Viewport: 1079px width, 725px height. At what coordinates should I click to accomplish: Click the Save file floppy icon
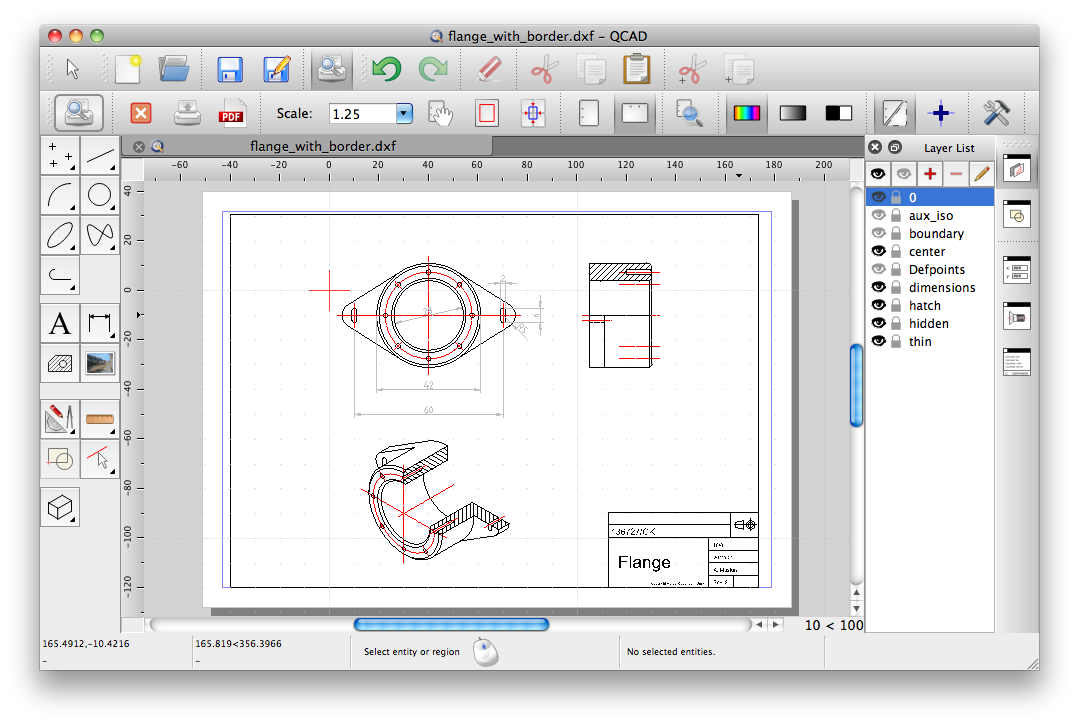(230, 69)
